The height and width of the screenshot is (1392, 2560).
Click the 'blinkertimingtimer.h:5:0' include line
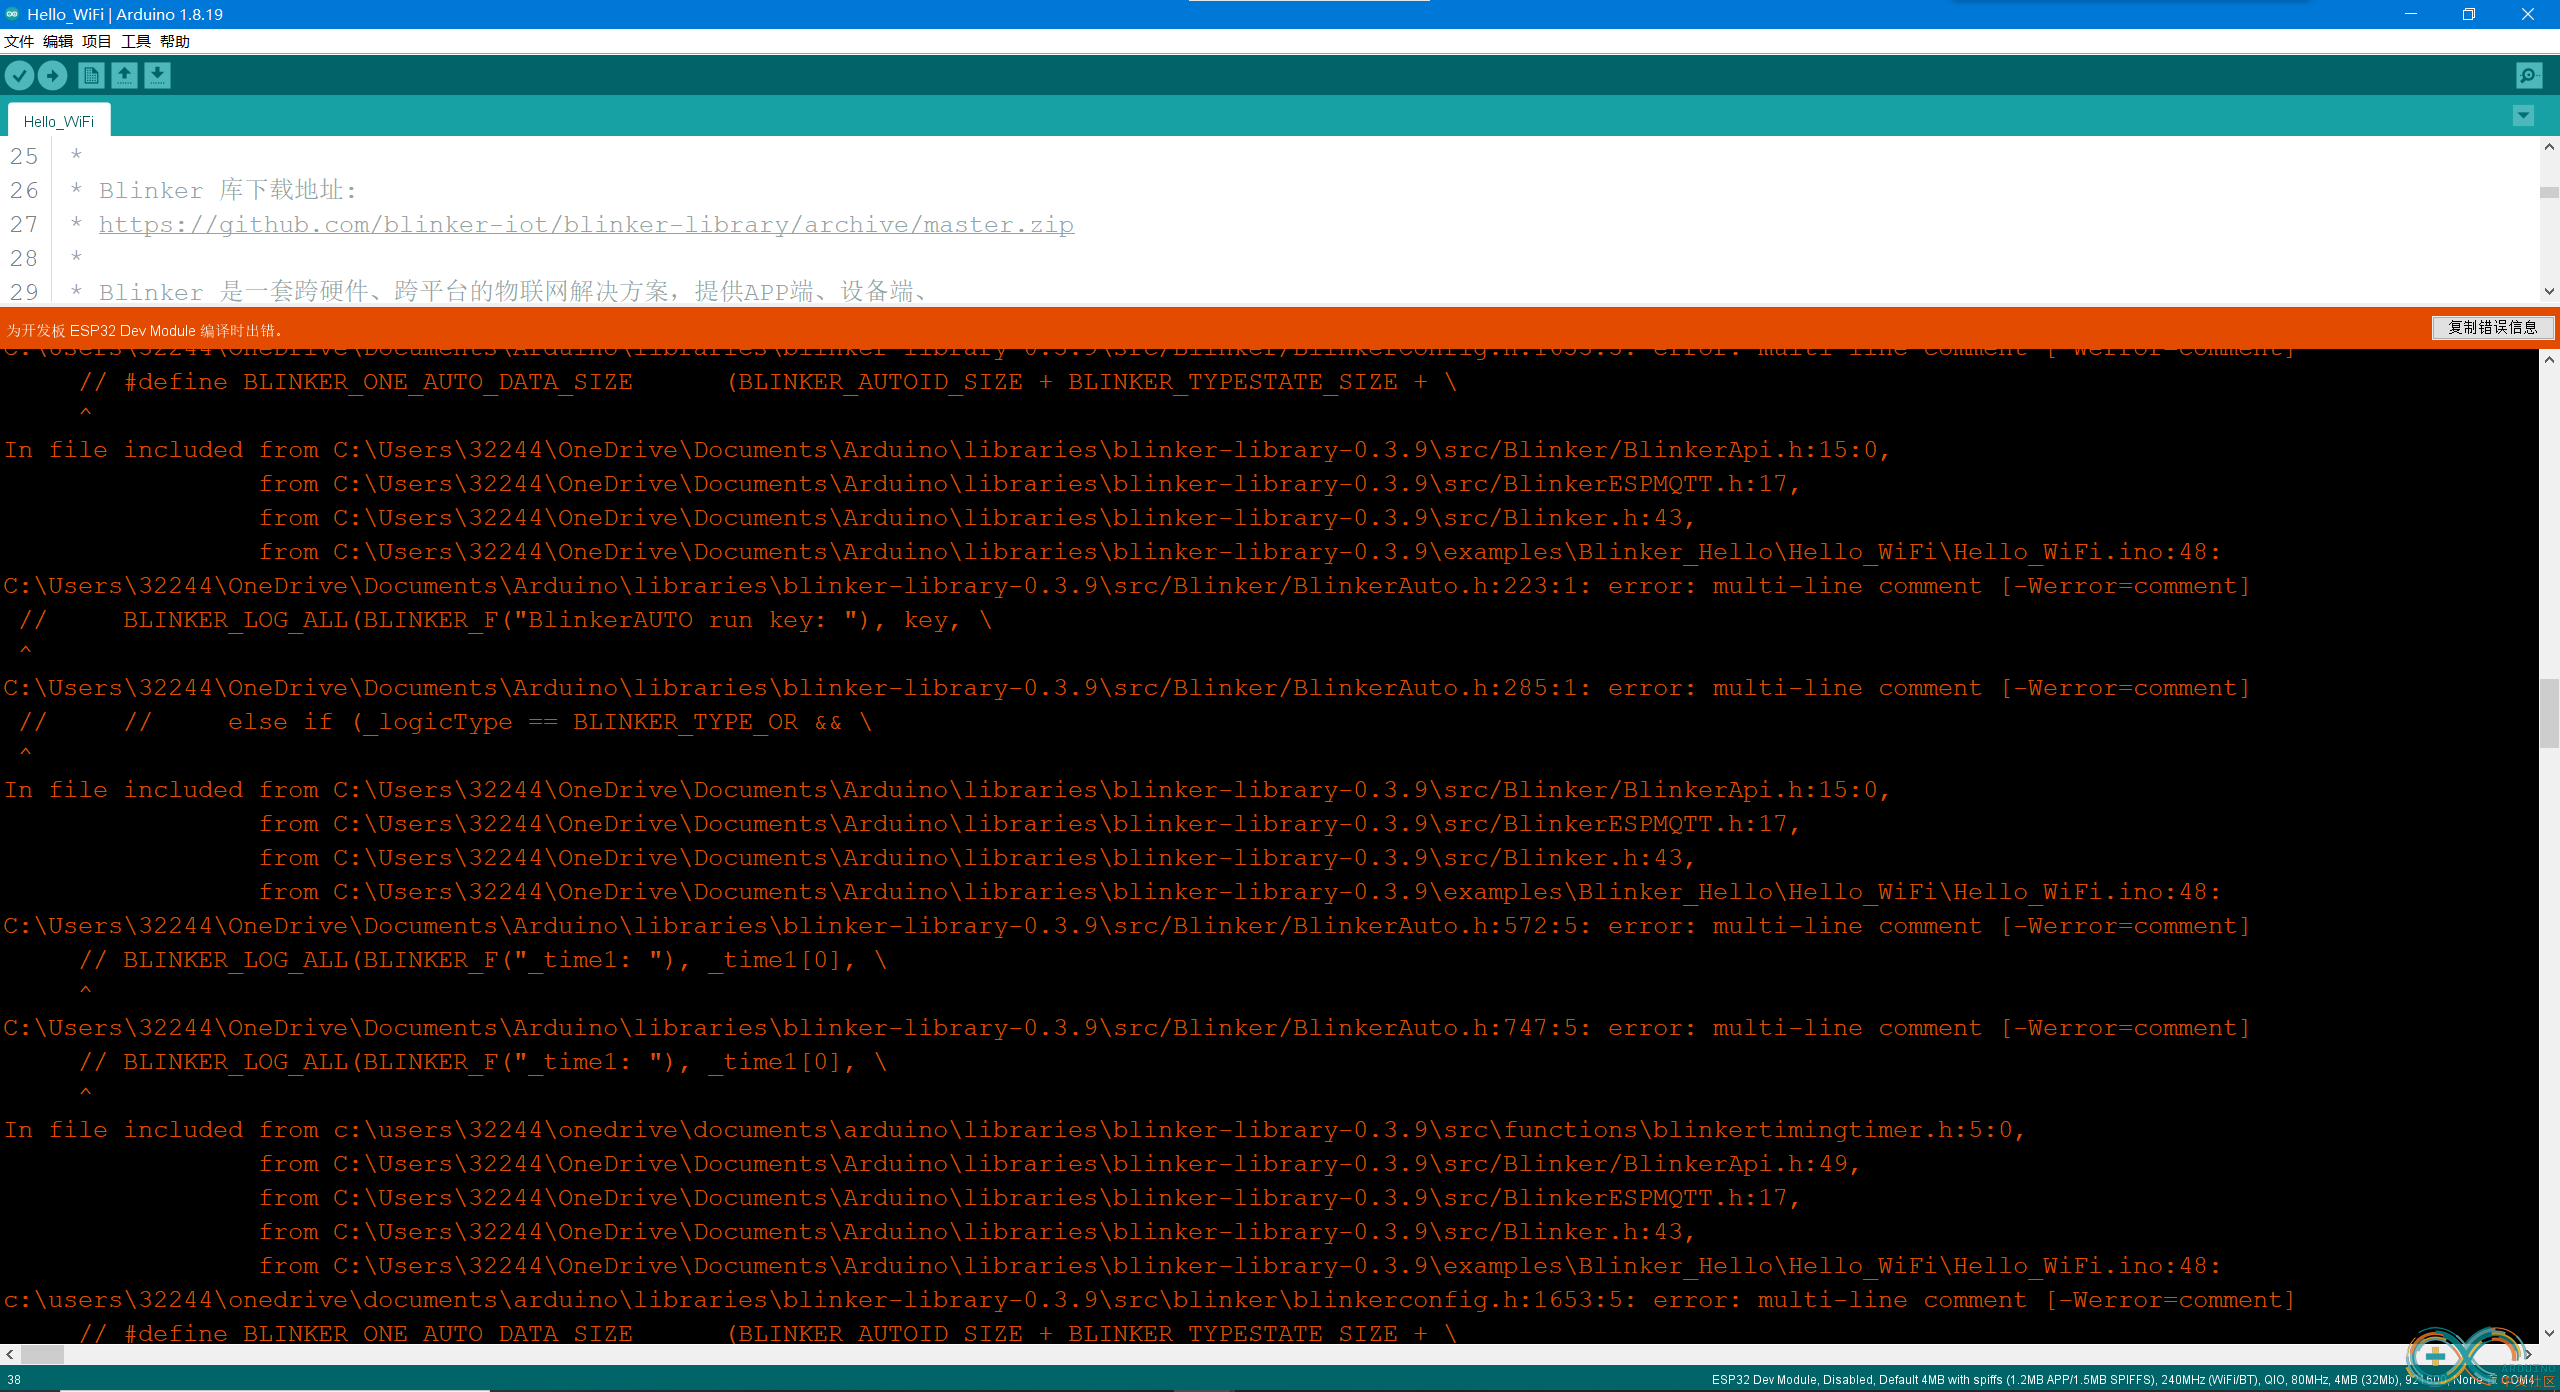coord(1014,1130)
